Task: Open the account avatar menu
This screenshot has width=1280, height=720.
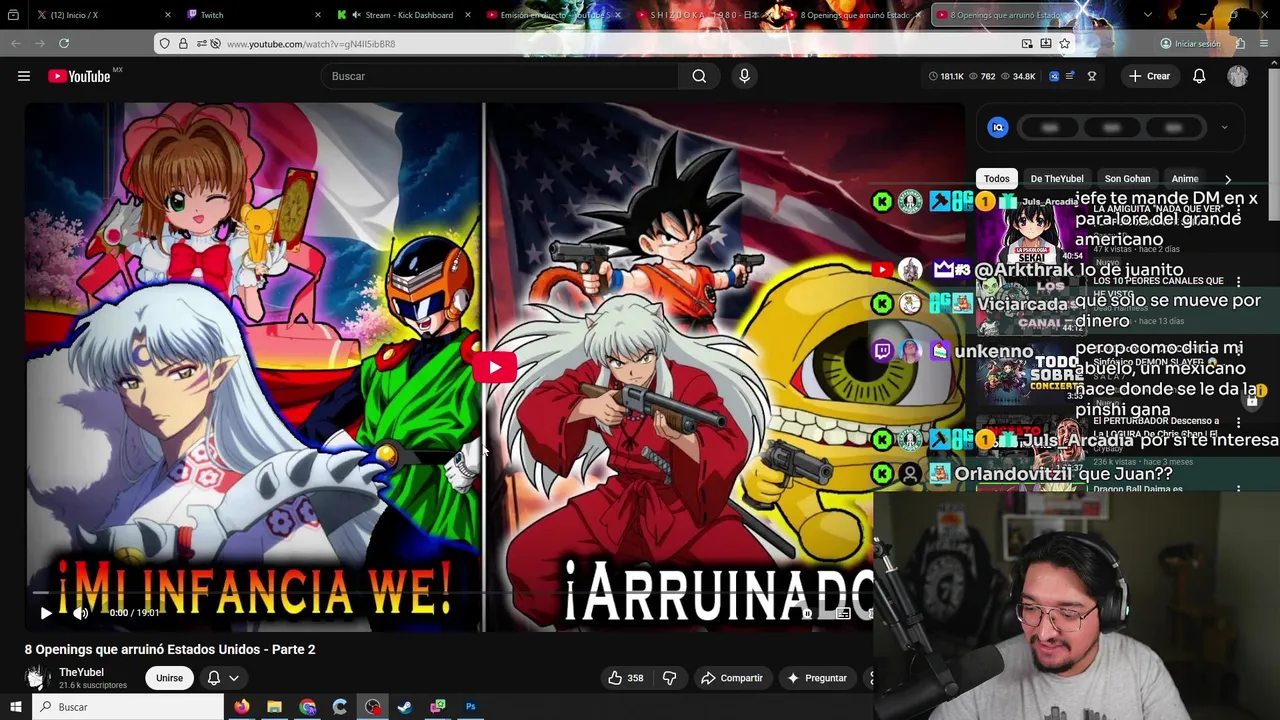Action: tap(1238, 76)
